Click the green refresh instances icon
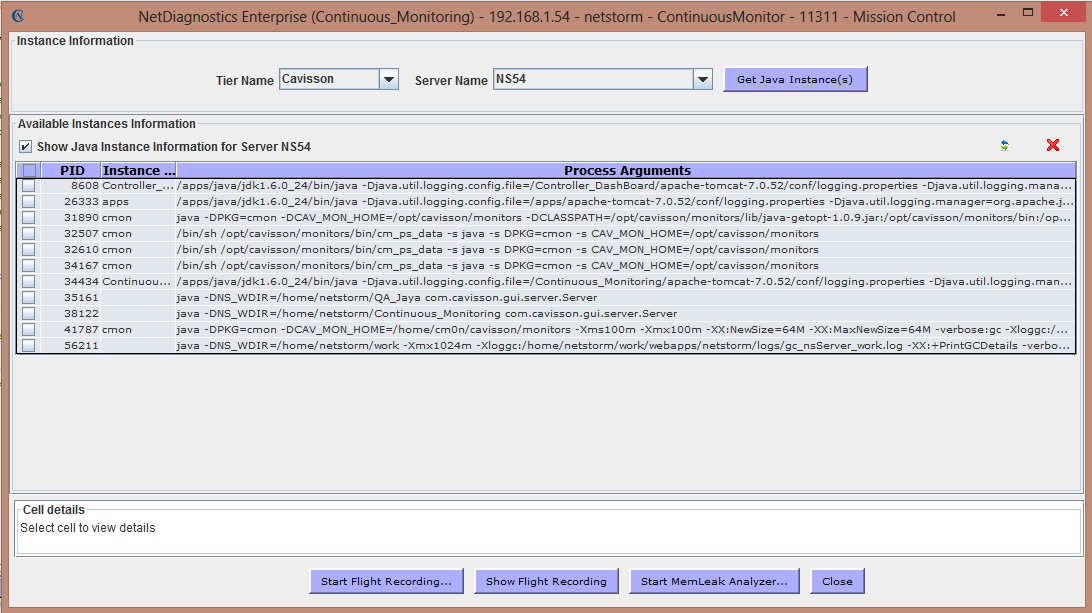Image resolution: width=1092 pixels, height=613 pixels. (1004, 146)
